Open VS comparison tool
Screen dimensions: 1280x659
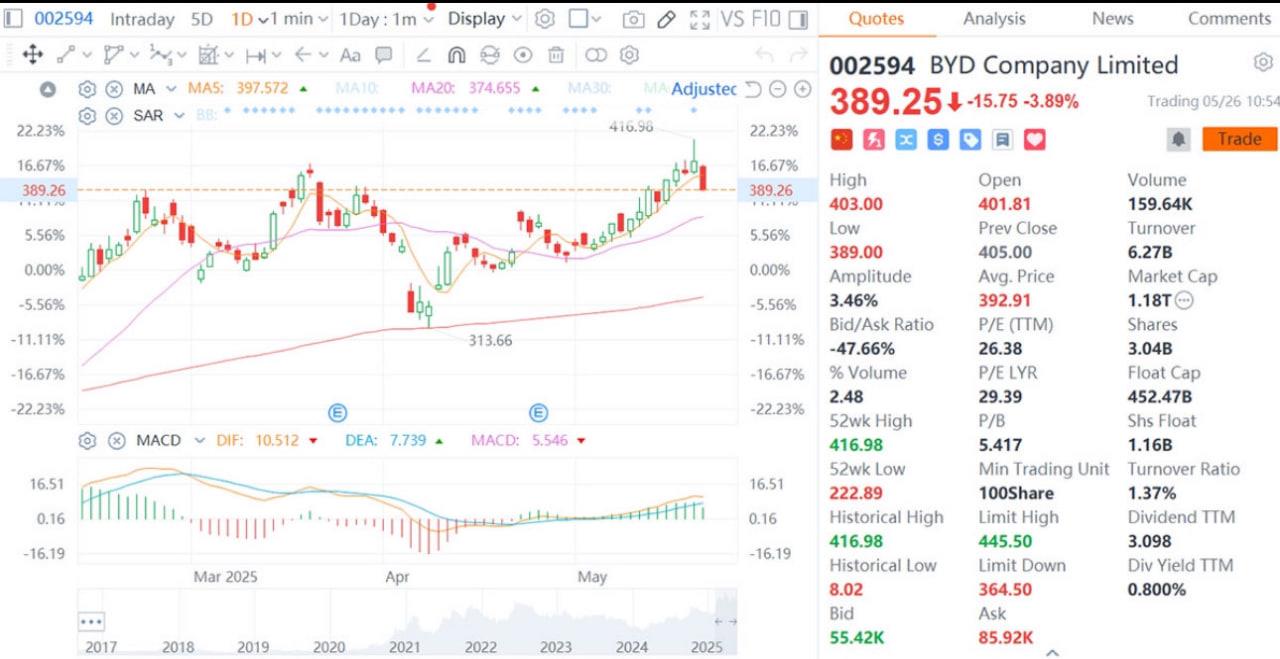click(731, 19)
